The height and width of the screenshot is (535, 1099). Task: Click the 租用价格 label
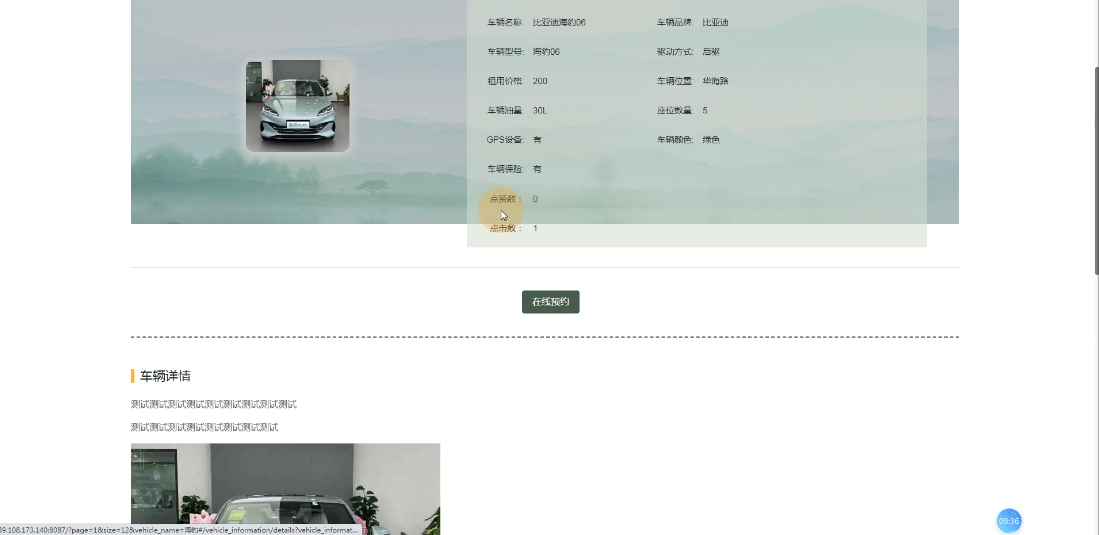[x=505, y=81]
